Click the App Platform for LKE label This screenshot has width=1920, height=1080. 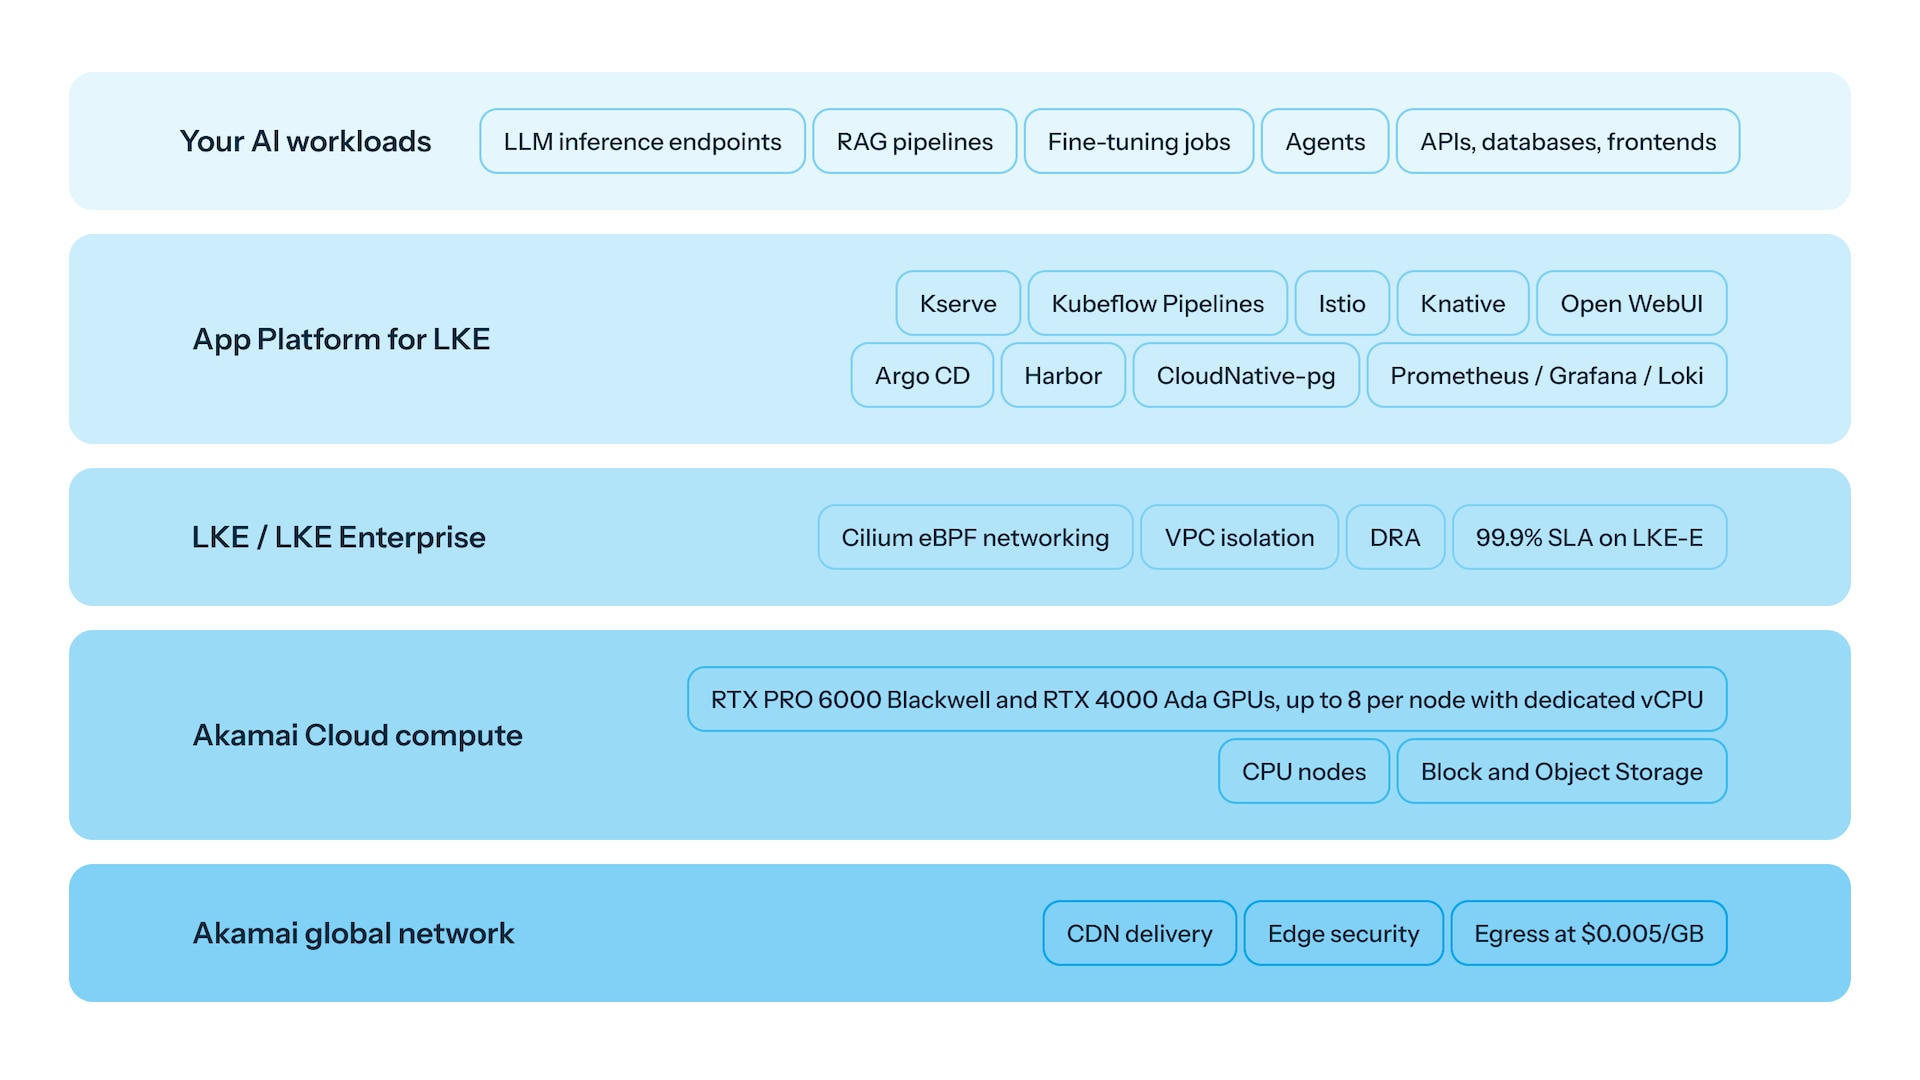(341, 339)
